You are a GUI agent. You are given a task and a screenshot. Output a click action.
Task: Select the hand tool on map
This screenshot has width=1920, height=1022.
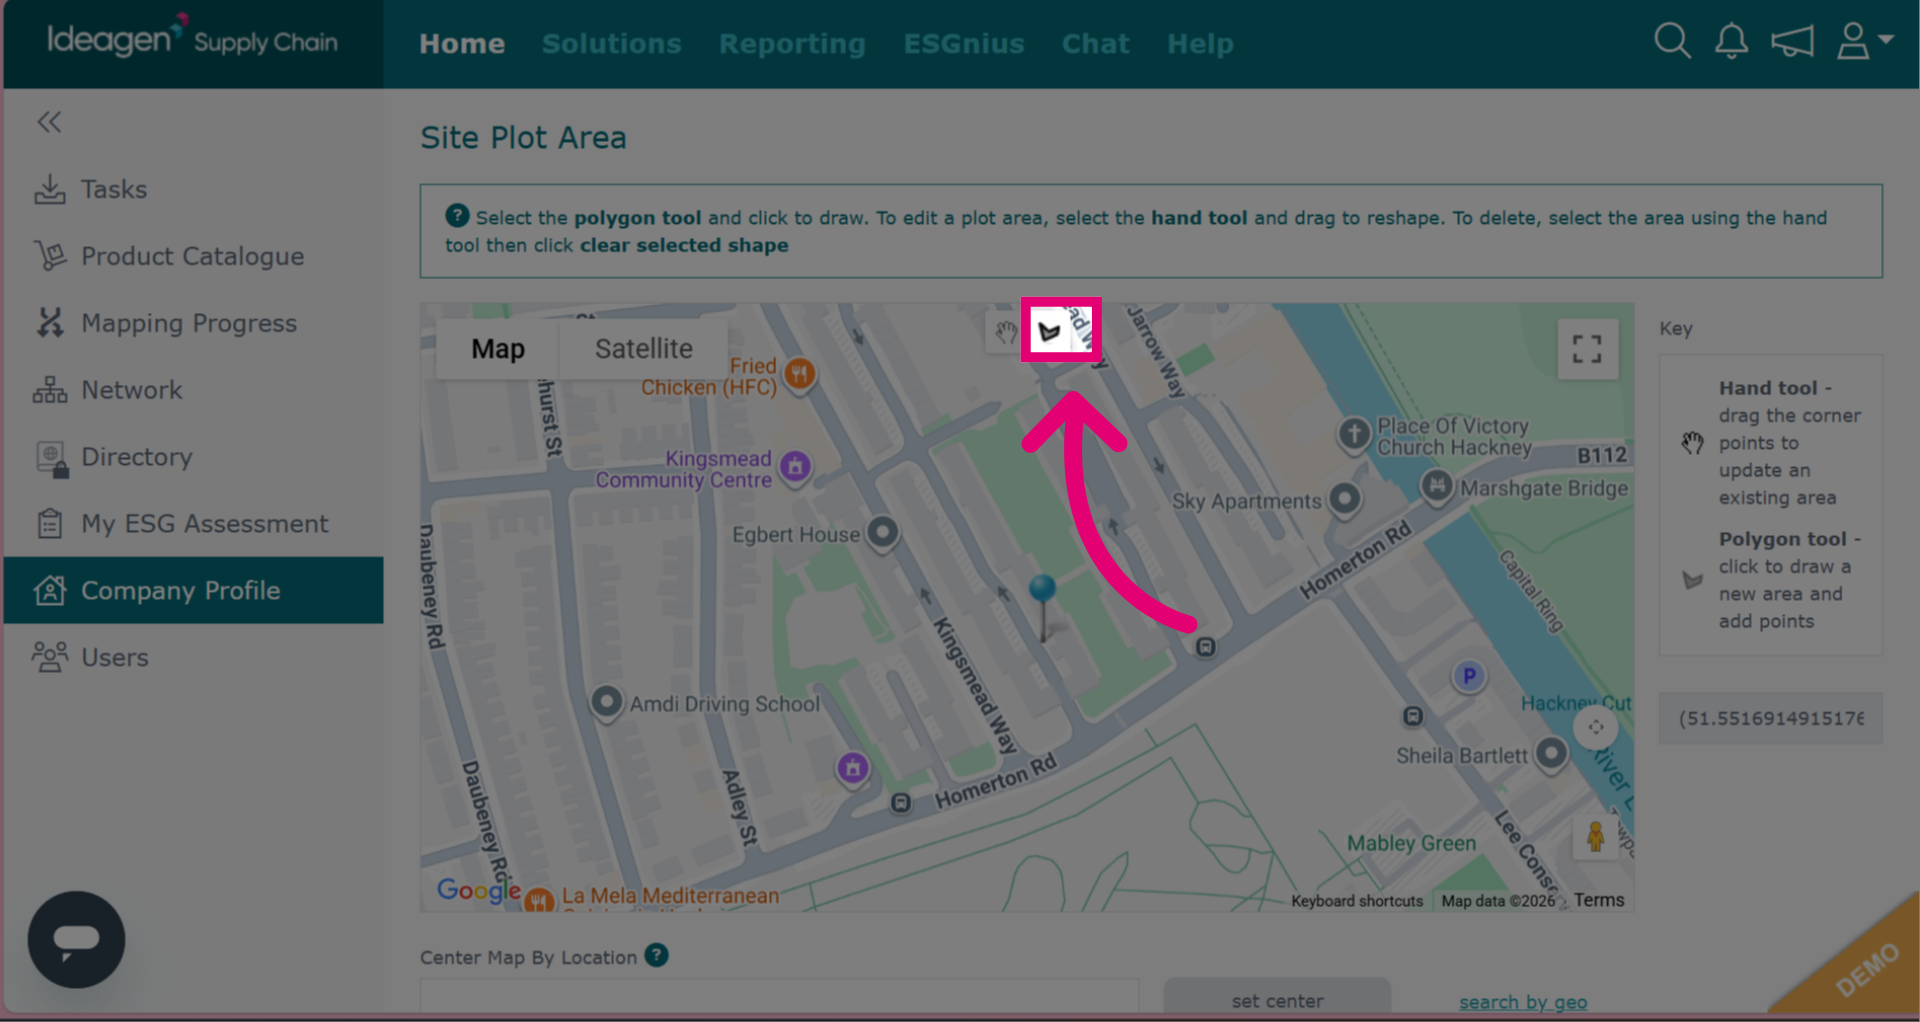[x=1005, y=332]
